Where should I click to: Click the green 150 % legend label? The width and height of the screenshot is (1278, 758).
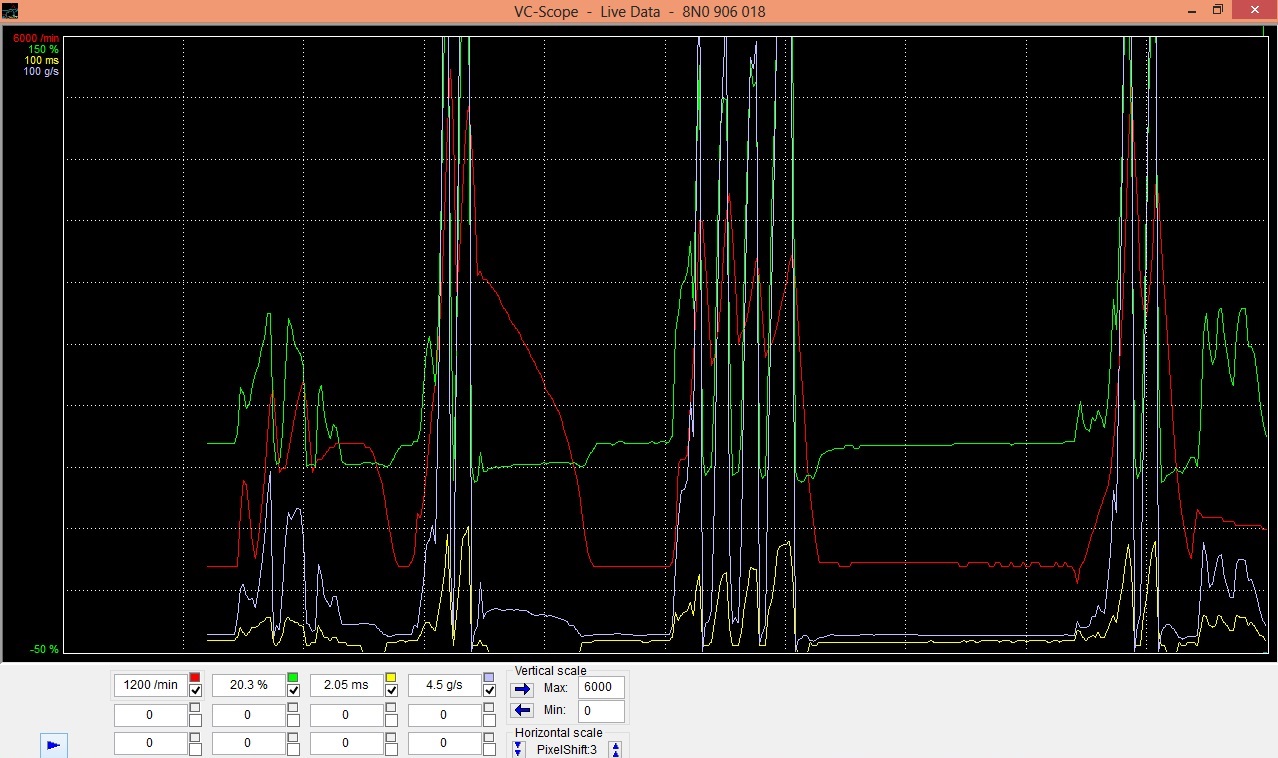(42, 49)
